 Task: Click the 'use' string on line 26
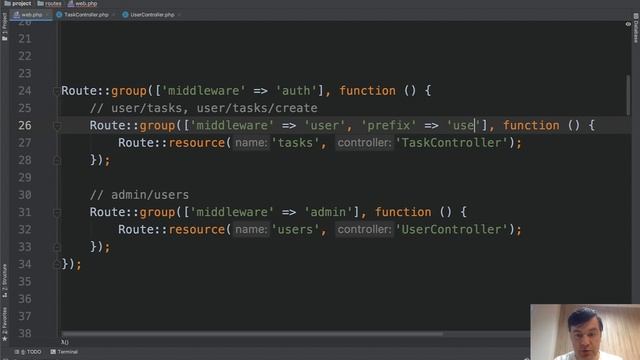[x=463, y=125]
